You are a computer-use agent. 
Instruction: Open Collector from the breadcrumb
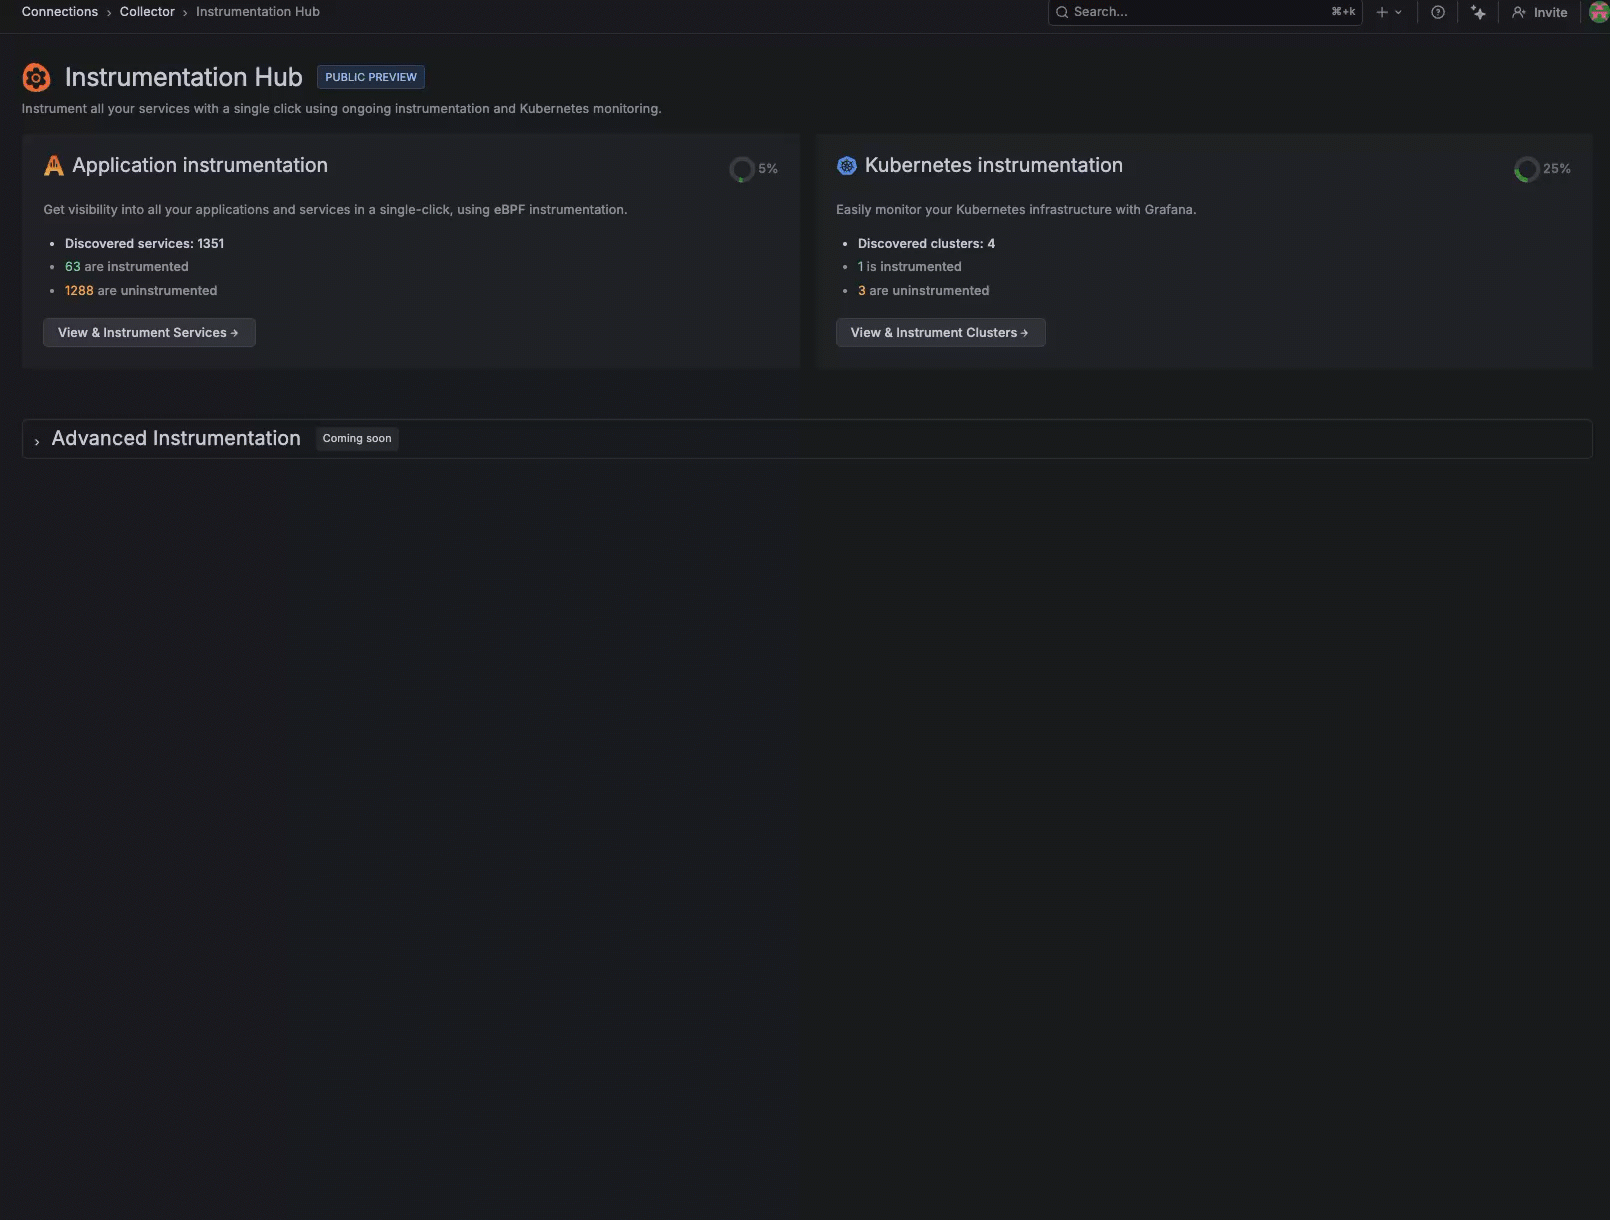coord(147,11)
